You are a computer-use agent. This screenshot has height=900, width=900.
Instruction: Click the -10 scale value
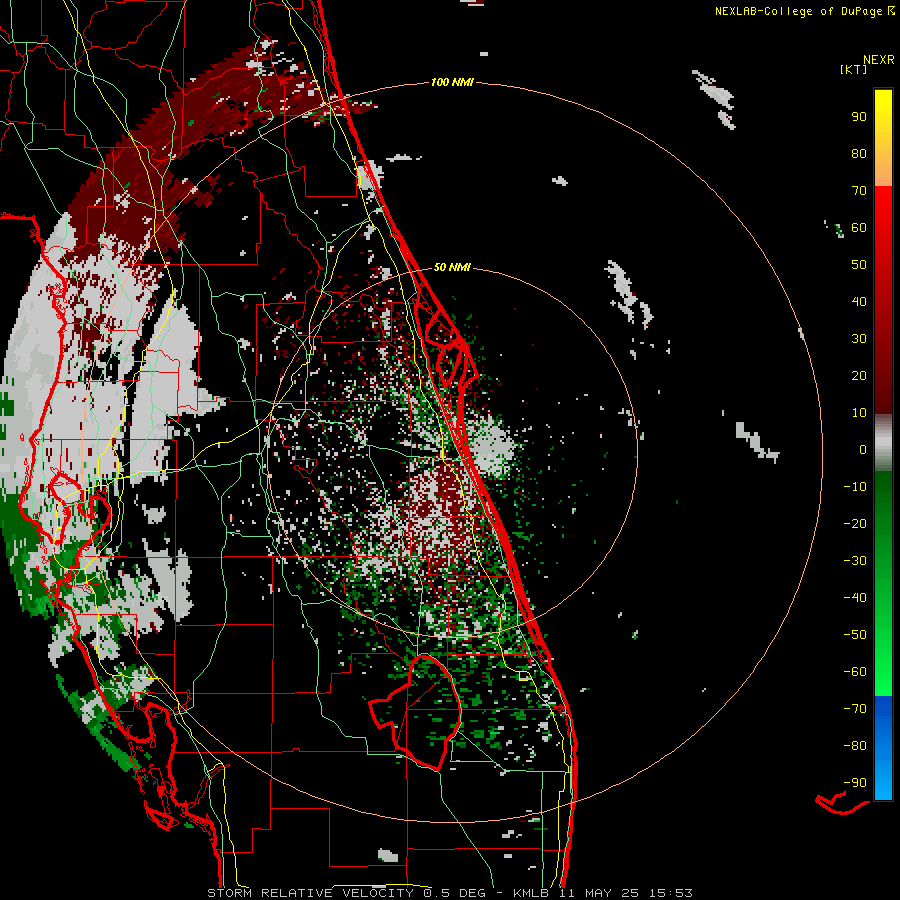click(855, 487)
